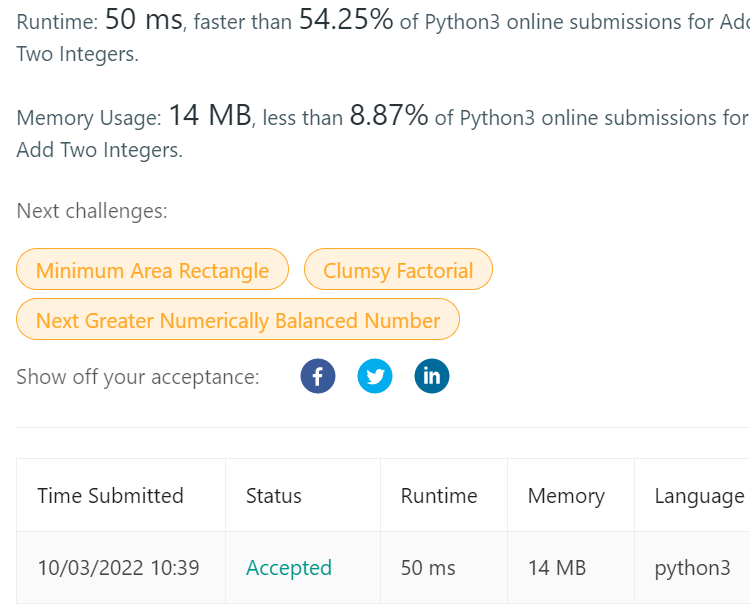Click the 14 MB memory table cell
This screenshot has height=607, width=752.
(557, 568)
